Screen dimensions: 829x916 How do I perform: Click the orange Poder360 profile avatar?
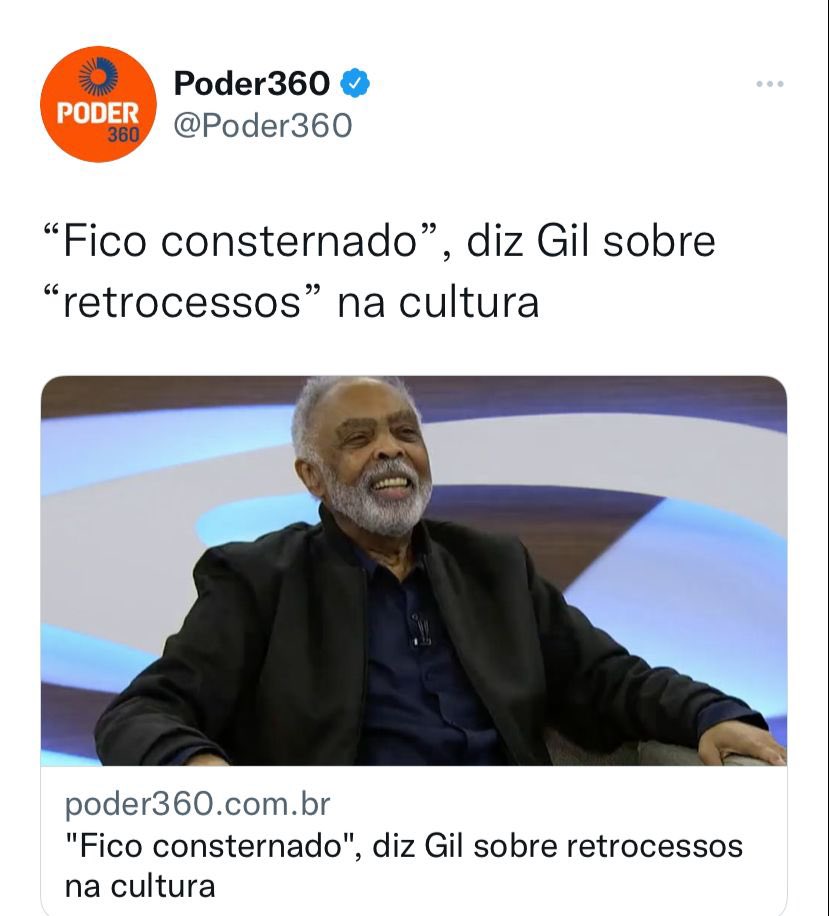click(x=98, y=104)
